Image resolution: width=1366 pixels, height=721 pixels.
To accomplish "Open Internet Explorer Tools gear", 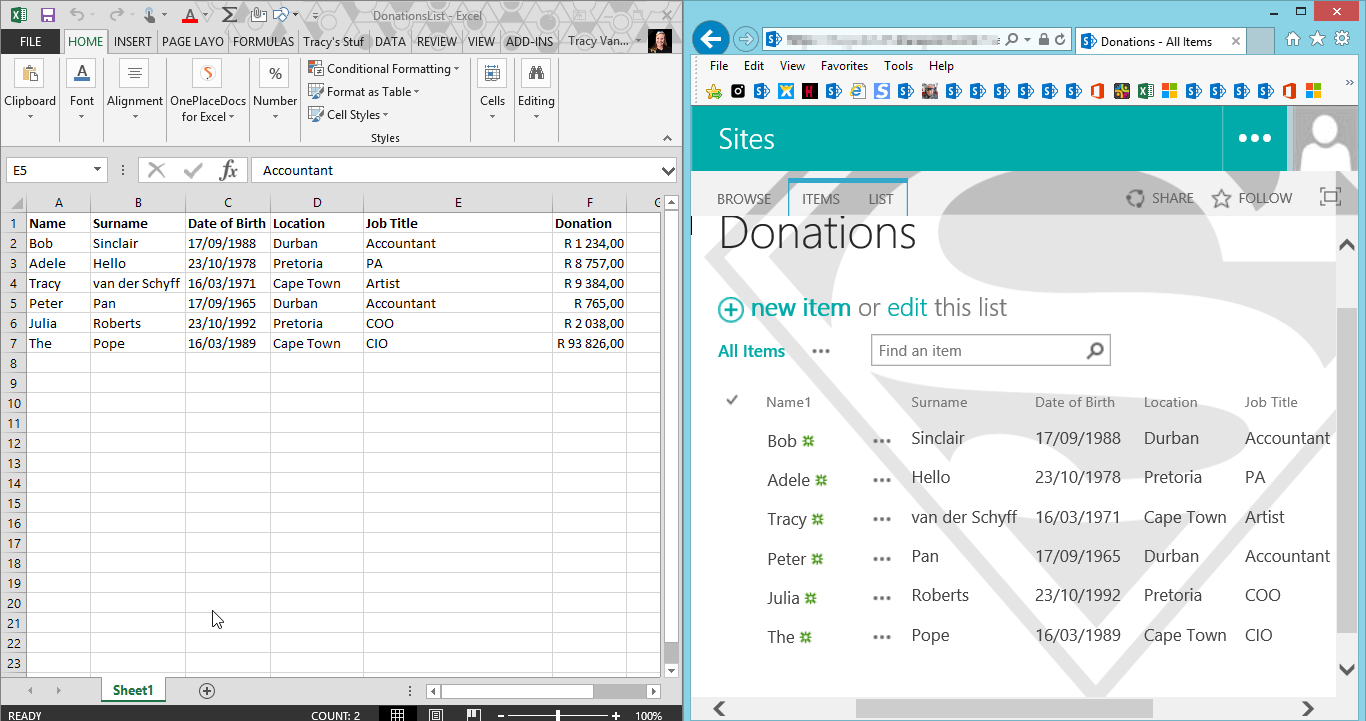I will 1341,39.
